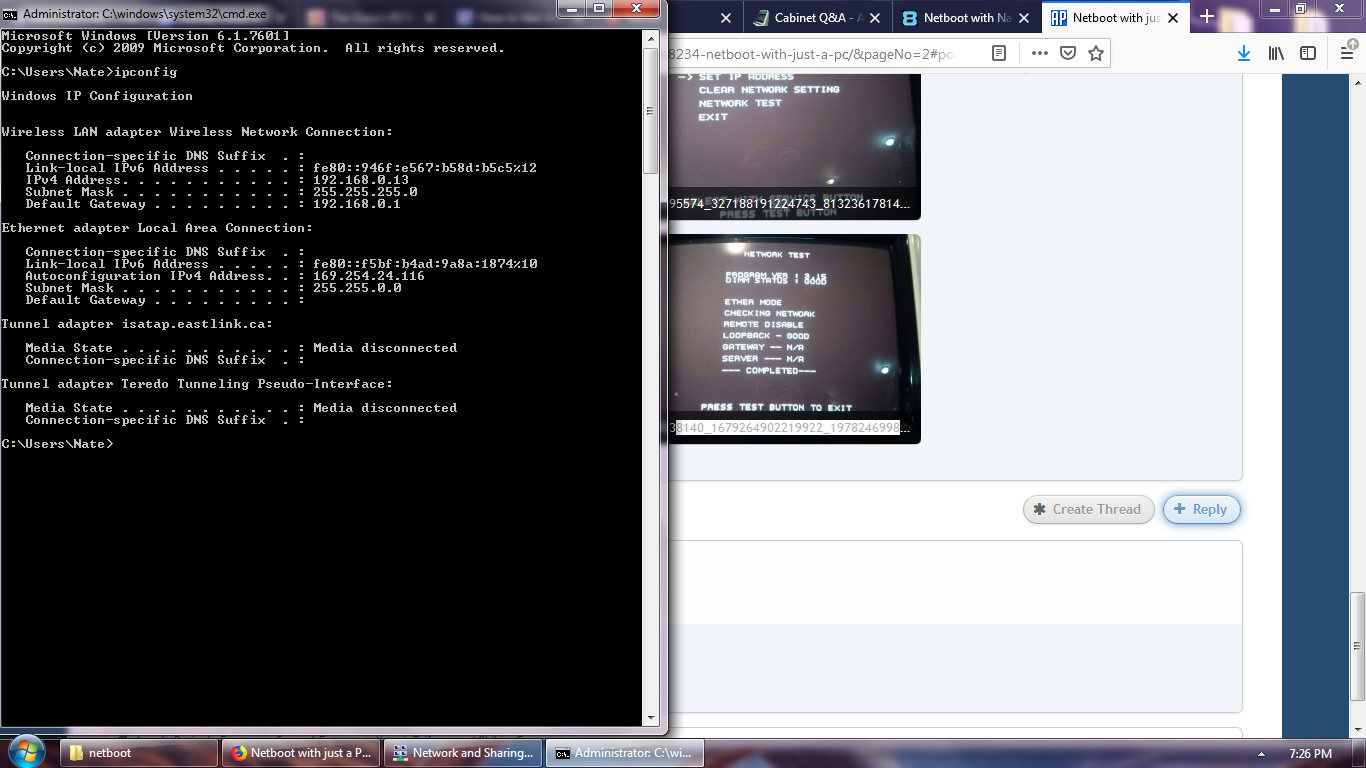The height and width of the screenshot is (768, 1366).
Task: Open Firefox Library icon
Action: [1276, 54]
